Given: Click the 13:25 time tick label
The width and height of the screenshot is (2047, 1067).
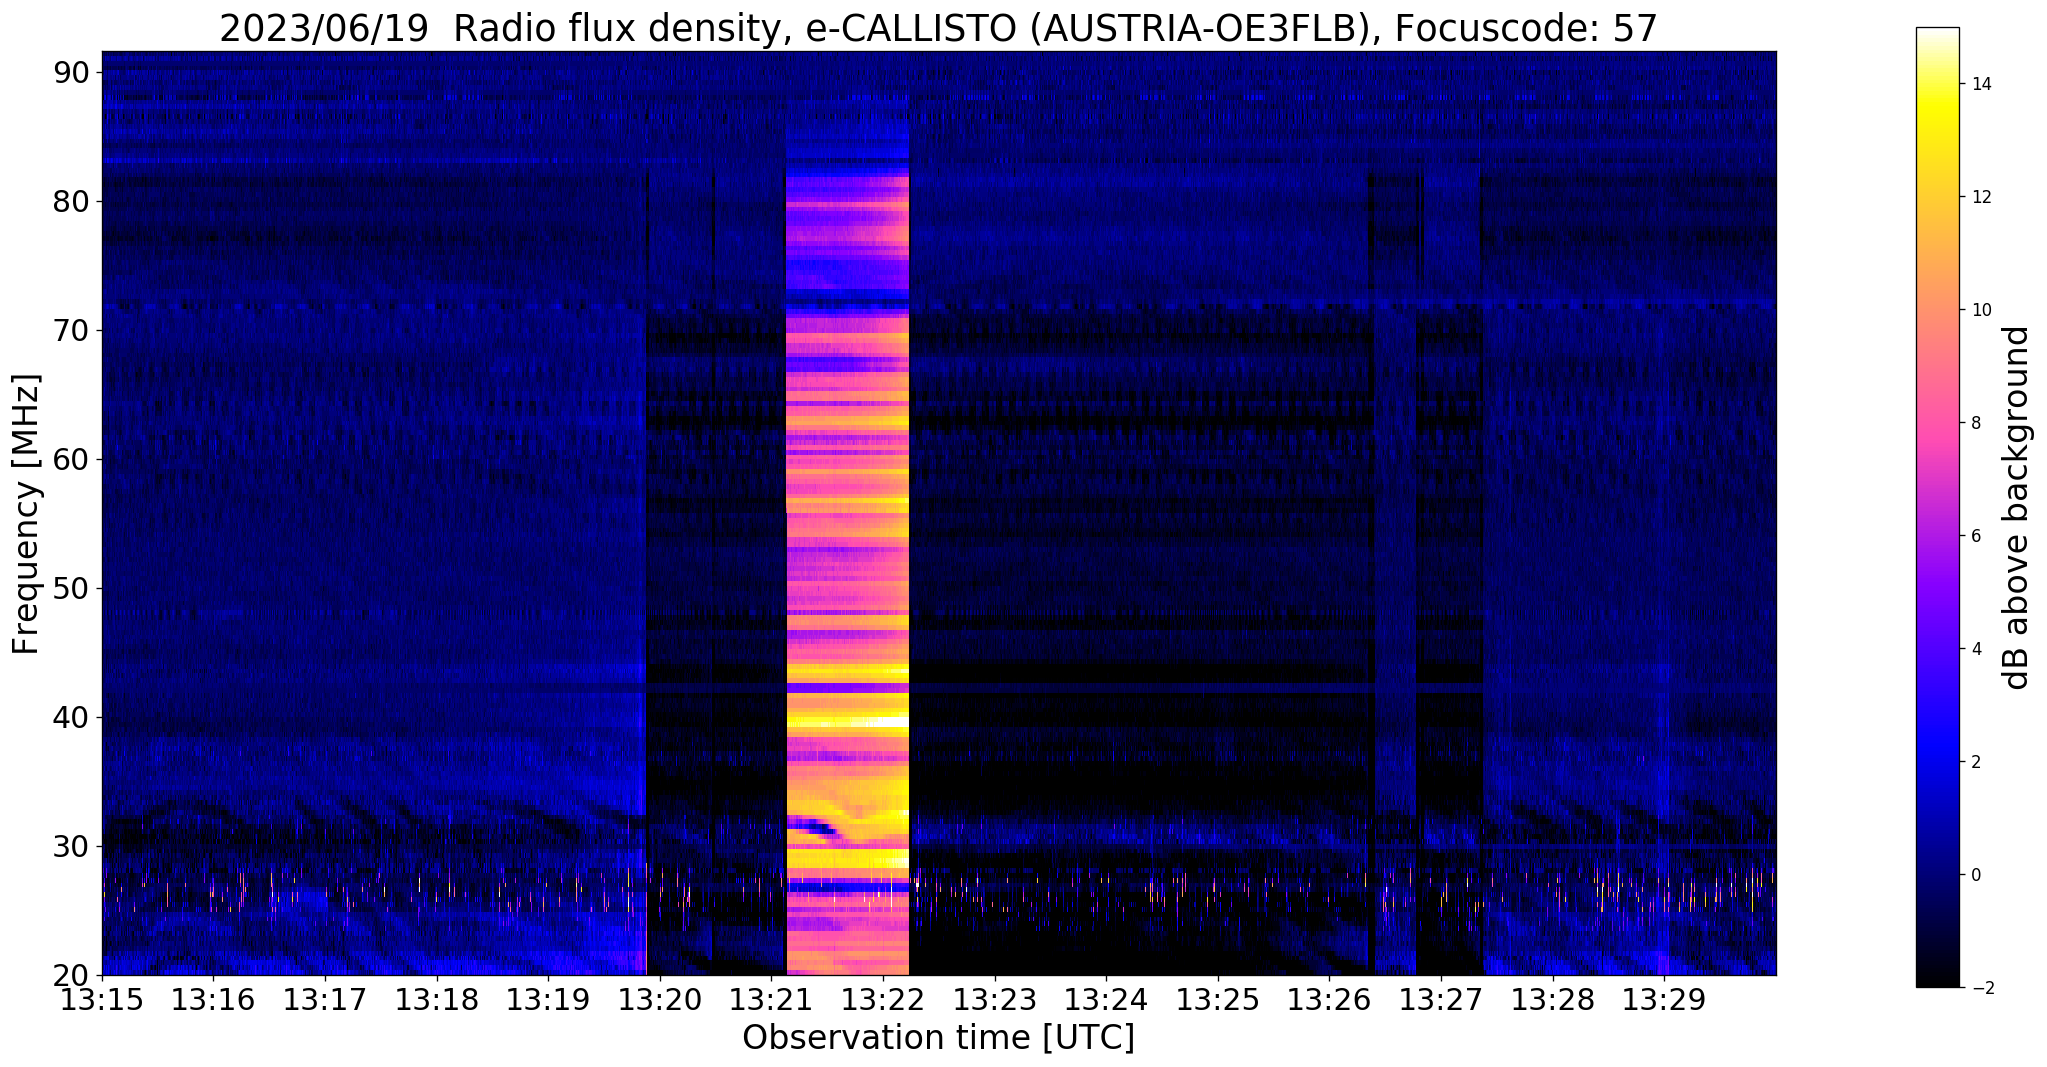Looking at the screenshot, I should coord(1218,1000).
